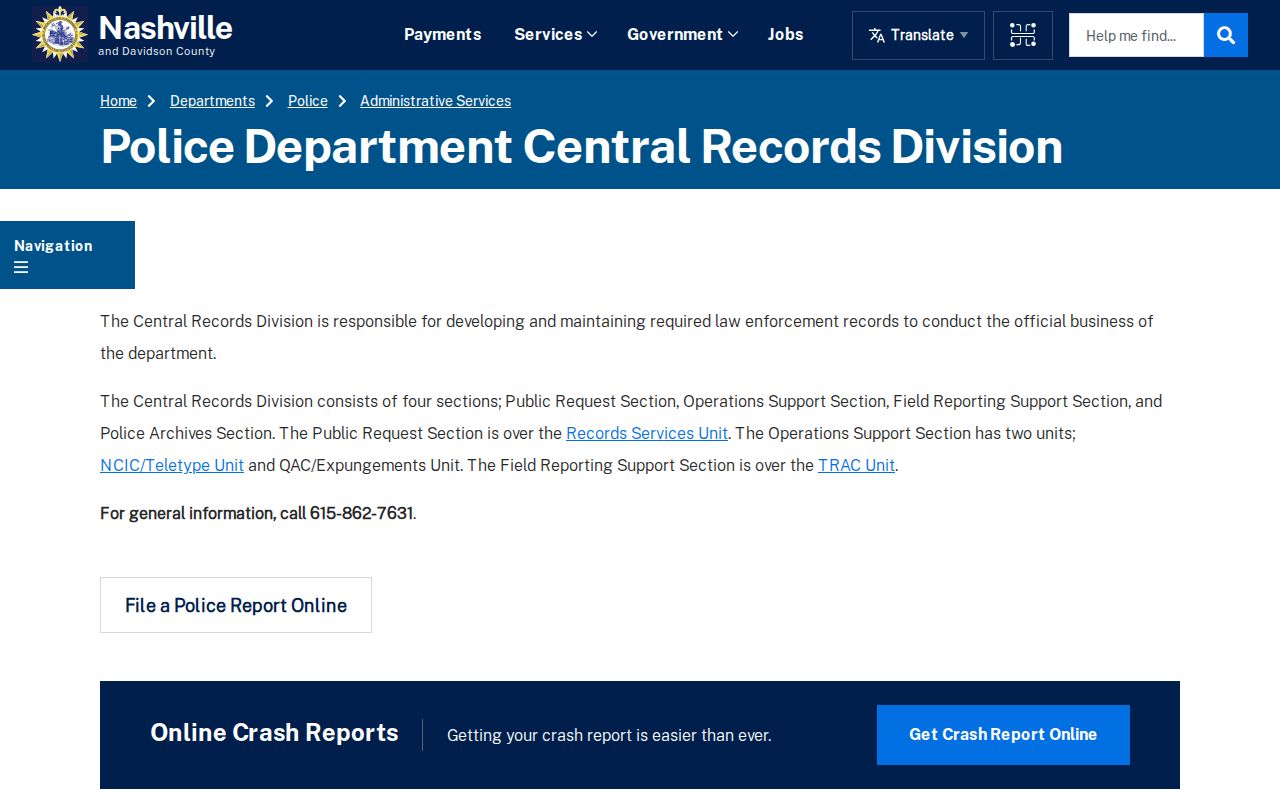Open the Payments menu item
This screenshot has width=1280, height=800.
coord(442,34)
